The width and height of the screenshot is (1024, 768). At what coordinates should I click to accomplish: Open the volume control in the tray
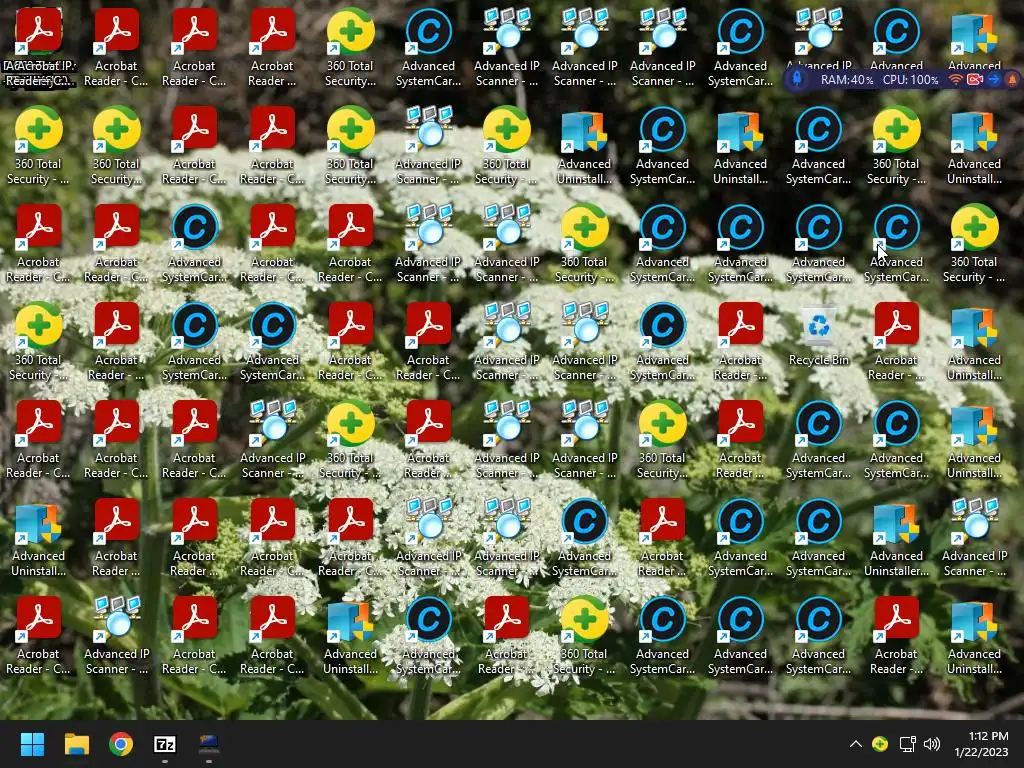[x=932, y=744]
